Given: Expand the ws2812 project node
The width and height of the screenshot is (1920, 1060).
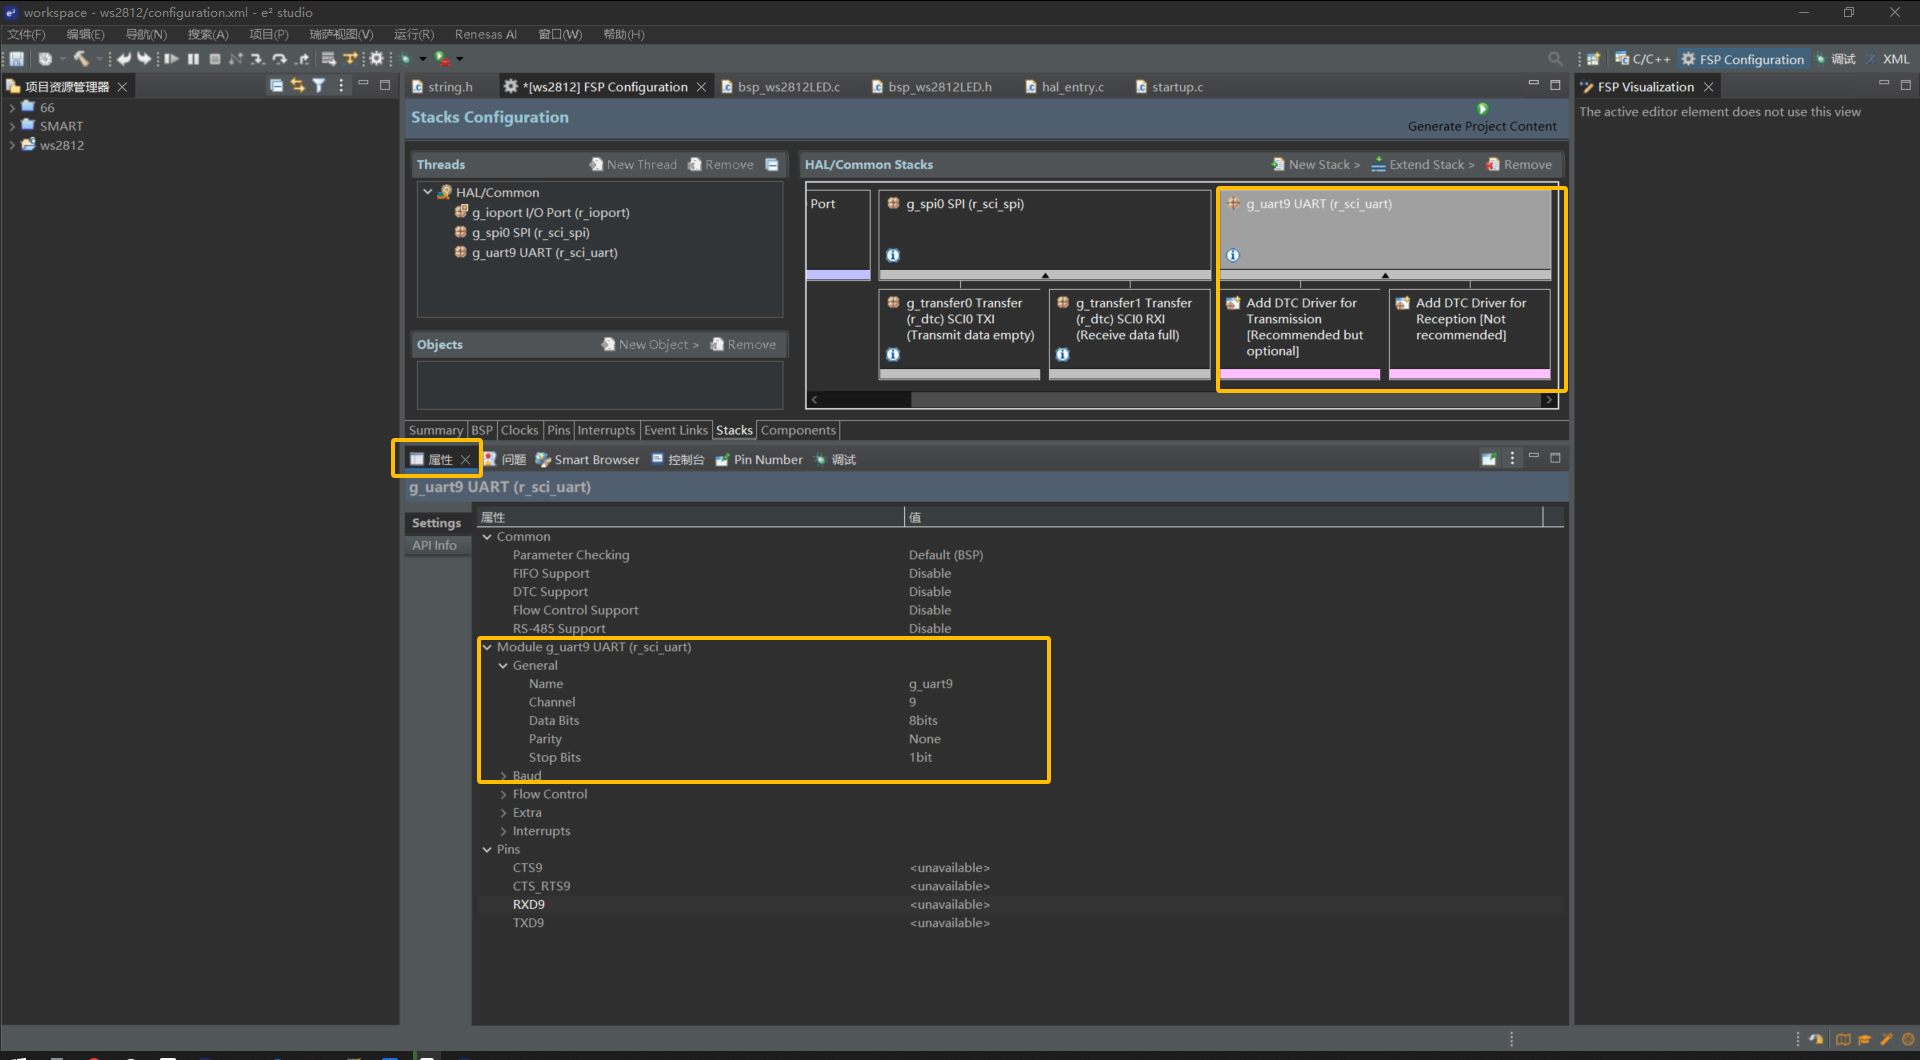Looking at the screenshot, I should click(x=12, y=145).
